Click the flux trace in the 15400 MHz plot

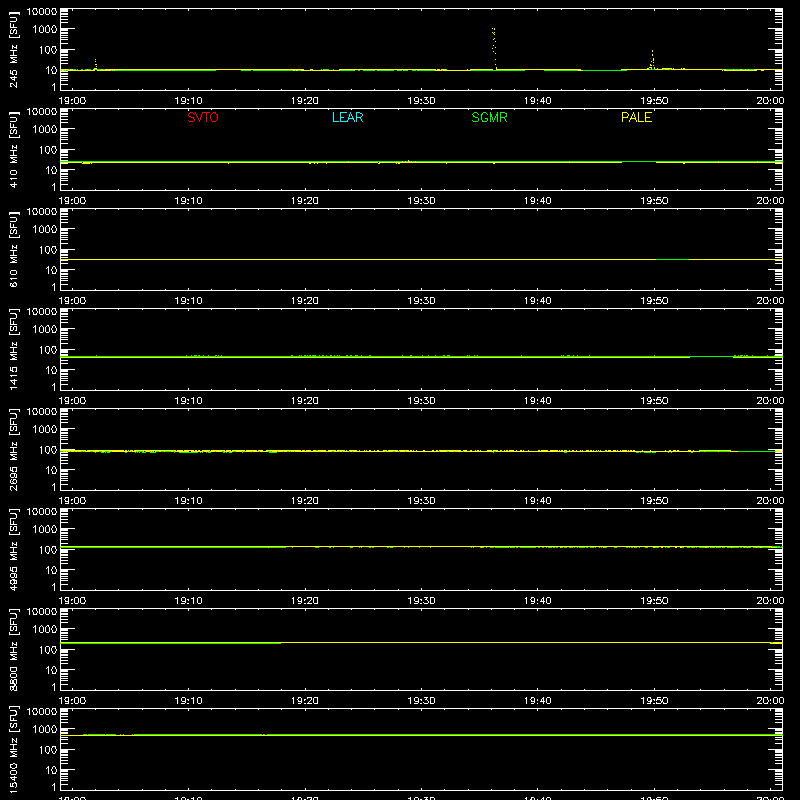421,735
